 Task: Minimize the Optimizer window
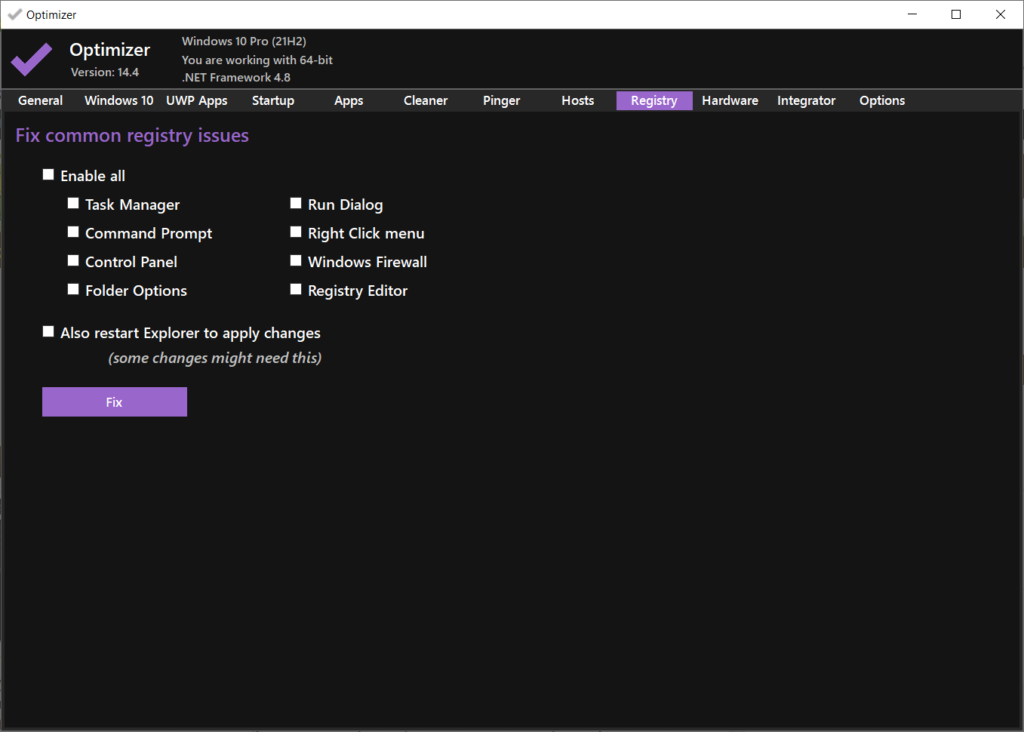tap(912, 14)
